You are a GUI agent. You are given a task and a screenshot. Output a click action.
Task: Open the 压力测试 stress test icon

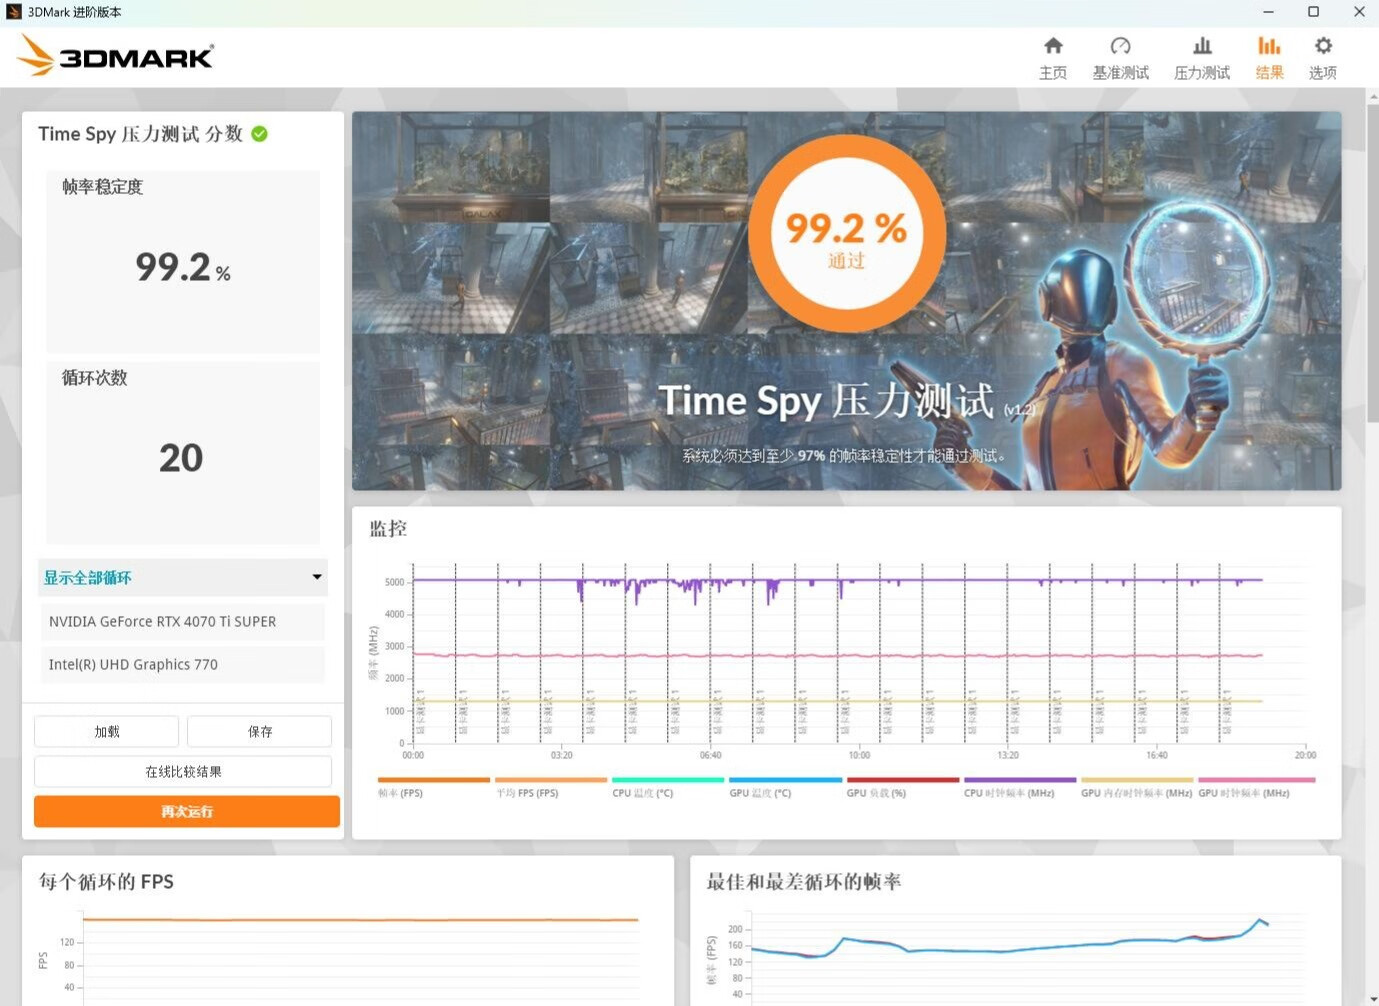pyautogui.click(x=1202, y=46)
